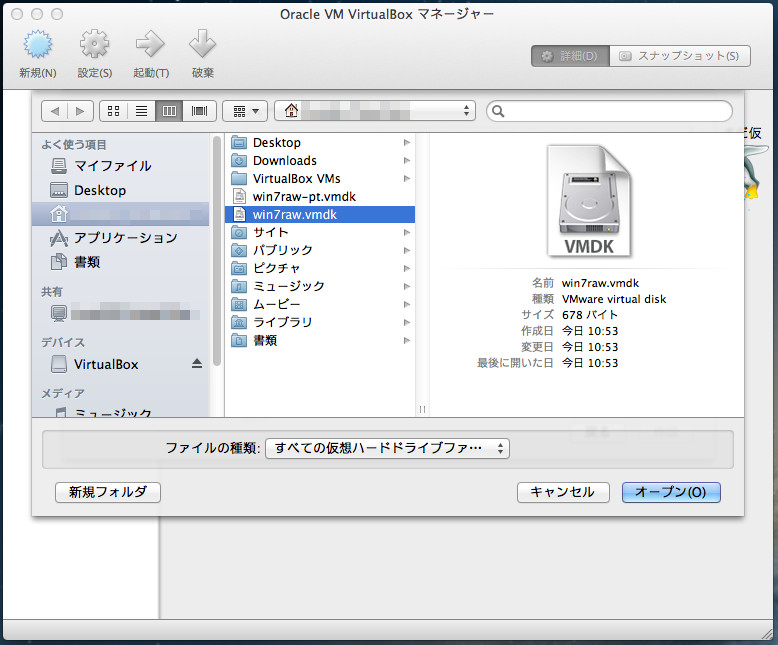Viewport: 778px width, 645px height.
Task: Select the win7raw.vmdk file
Action: [320, 215]
